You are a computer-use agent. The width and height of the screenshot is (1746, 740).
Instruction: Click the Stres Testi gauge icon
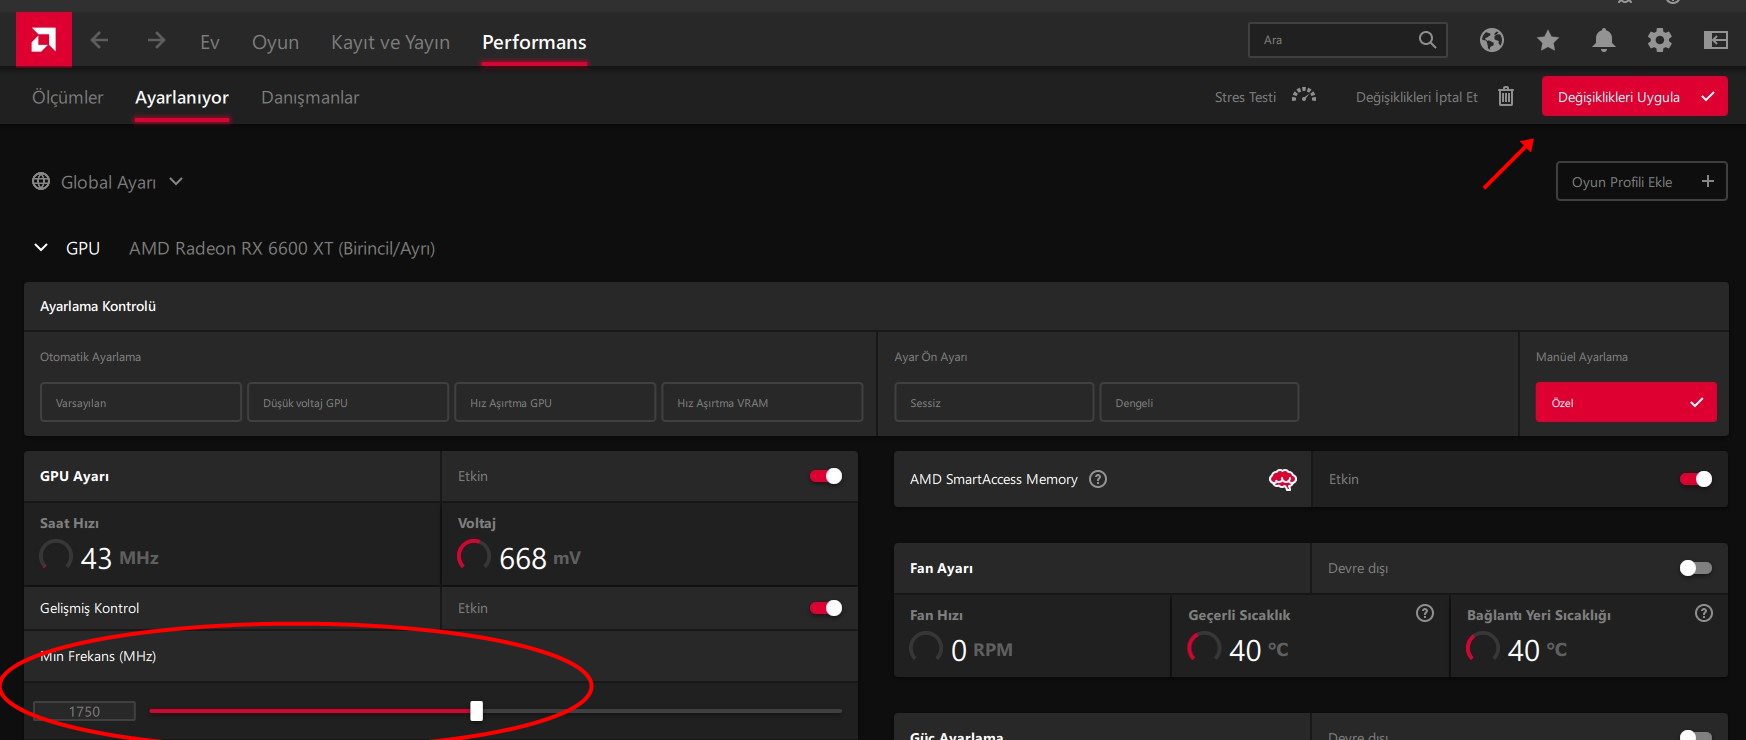tap(1303, 96)
